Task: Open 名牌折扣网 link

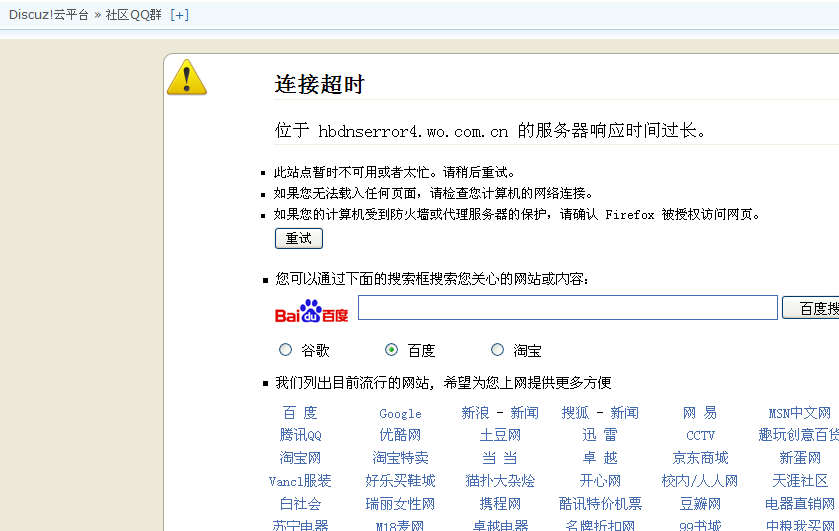Action: coord(600,526)
